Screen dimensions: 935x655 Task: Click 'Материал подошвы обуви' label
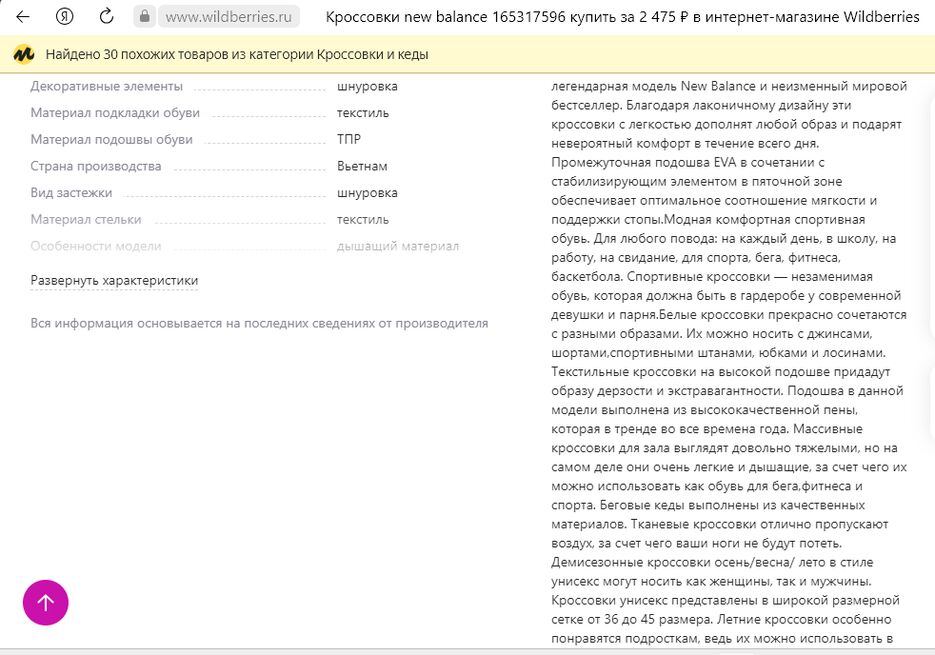[x=111, y=140]
